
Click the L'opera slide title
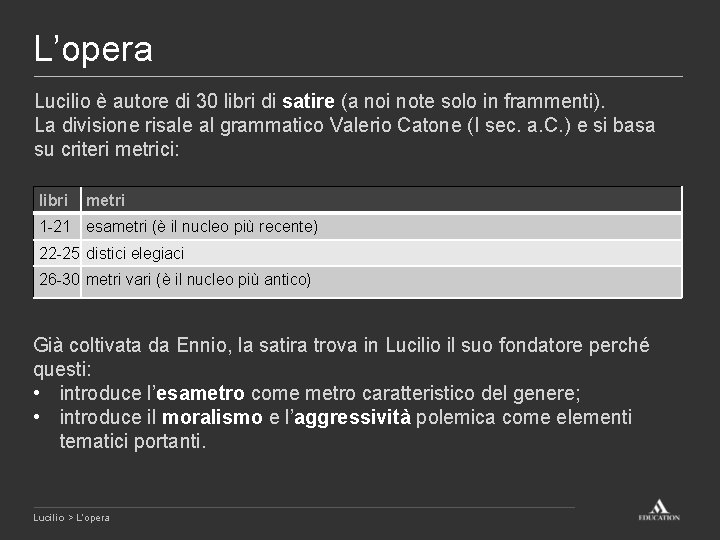[x=93, y=49]
